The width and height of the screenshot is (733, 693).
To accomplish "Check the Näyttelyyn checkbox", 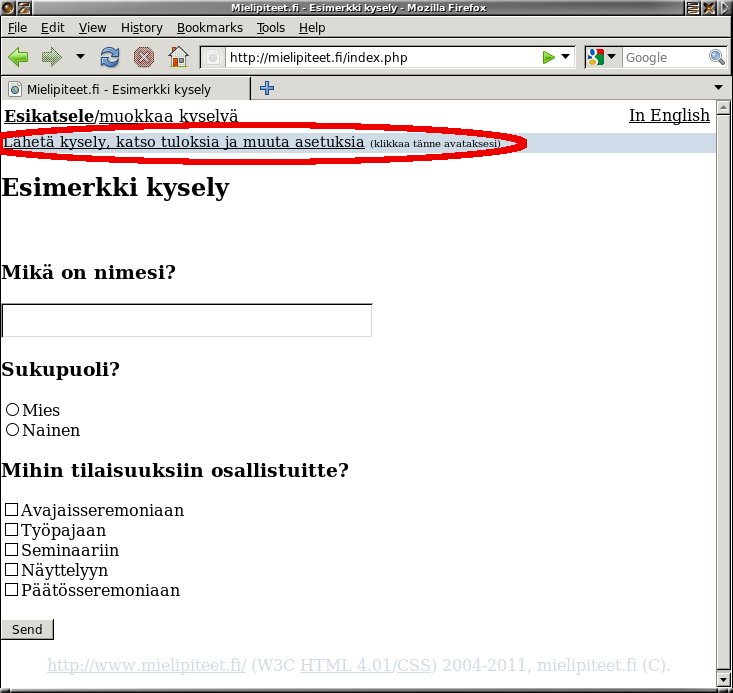I will pyautogui.click(x=11, y=570).
